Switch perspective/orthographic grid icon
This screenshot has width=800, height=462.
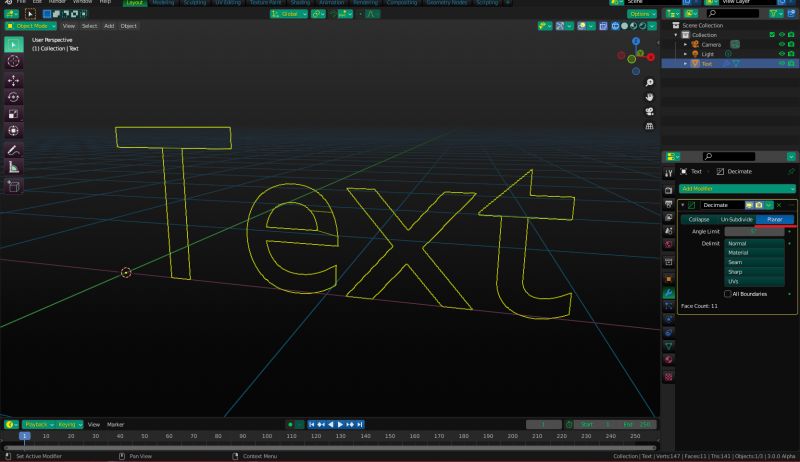[x=649, y=125]
